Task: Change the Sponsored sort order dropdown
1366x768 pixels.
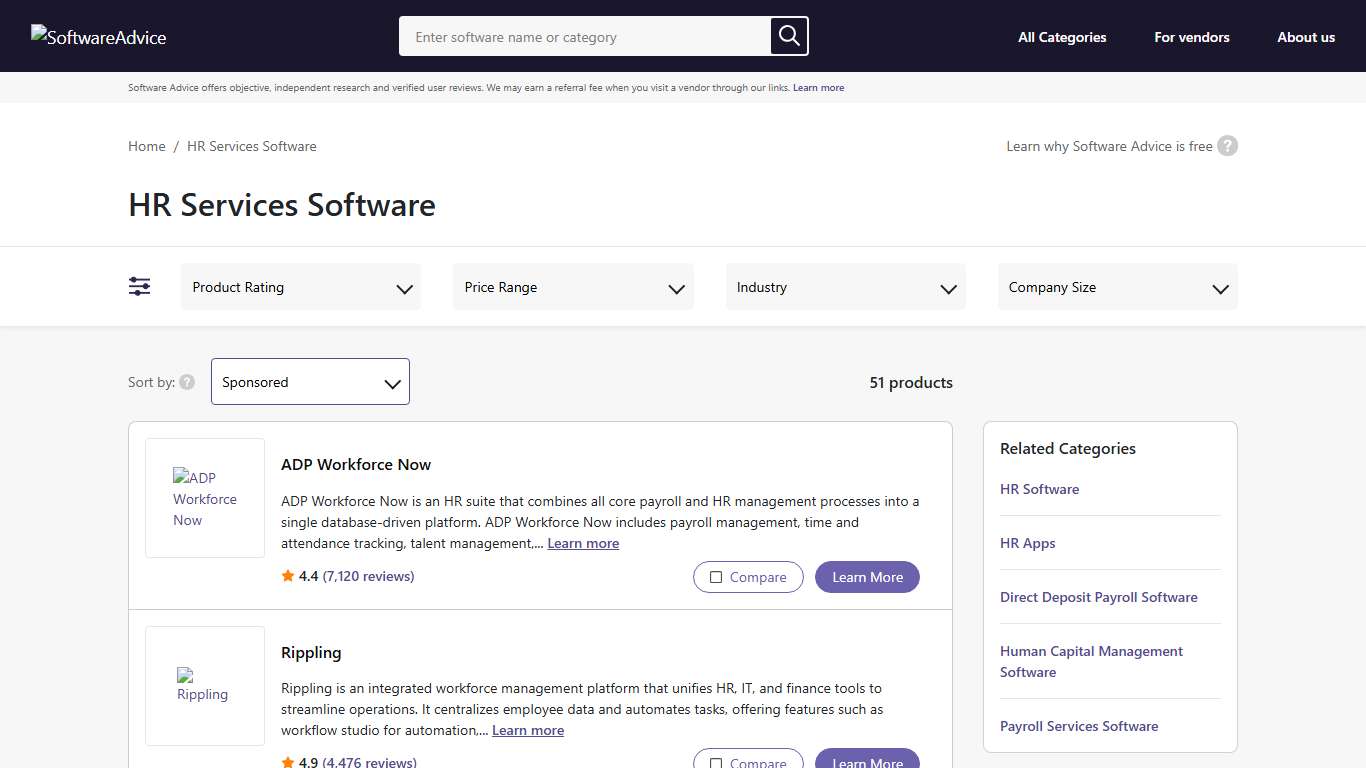Action: 310,381
